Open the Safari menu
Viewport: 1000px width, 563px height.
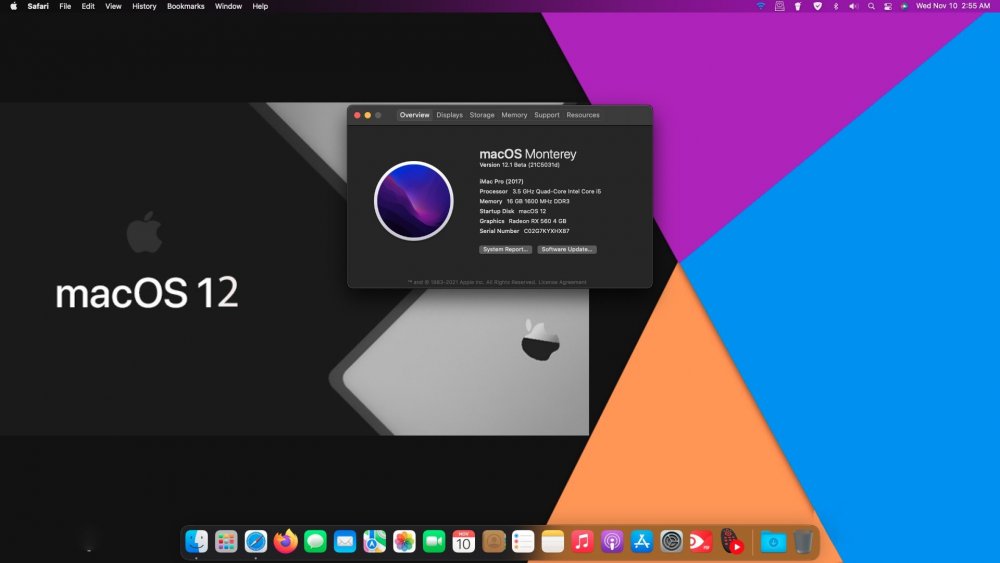pyautogui.click(x=38, y=6)
